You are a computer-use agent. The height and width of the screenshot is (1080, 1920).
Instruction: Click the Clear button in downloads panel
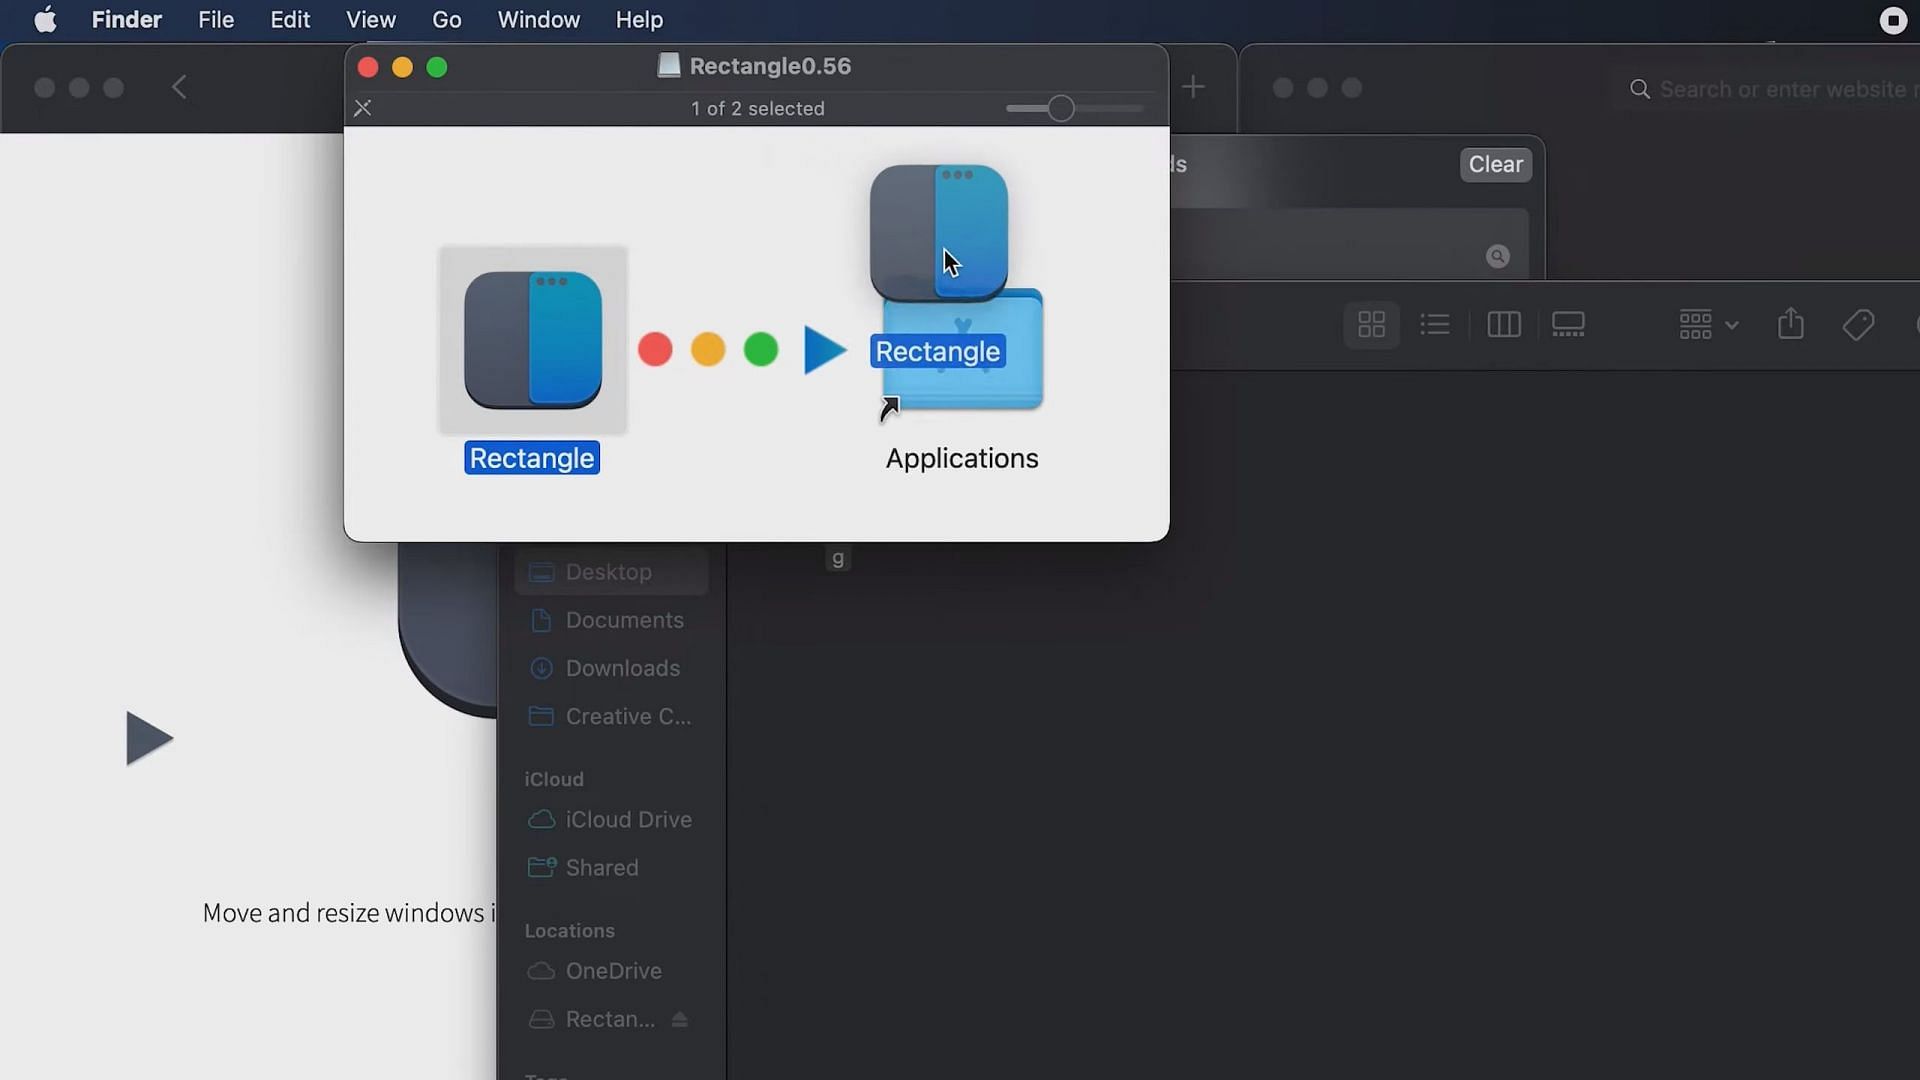pos(1495,164)
